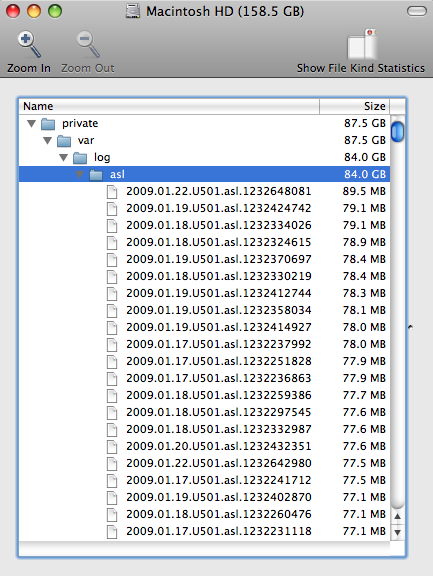This screenshot has height=576, width=433.
Task: Collapse the private folder triangle
Action: pos(32,123)
